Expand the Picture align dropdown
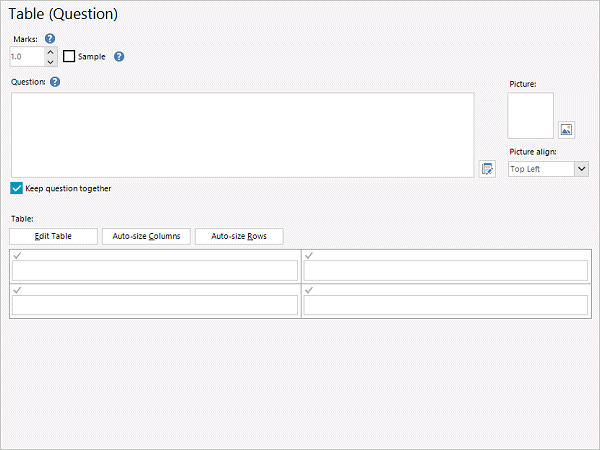Screen dimensions: 600x450 tap(581, 169)
